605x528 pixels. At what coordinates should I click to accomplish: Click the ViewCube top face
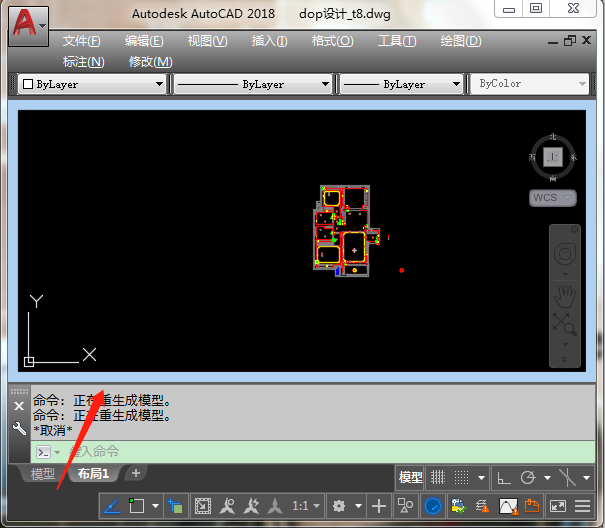[553, 157]
